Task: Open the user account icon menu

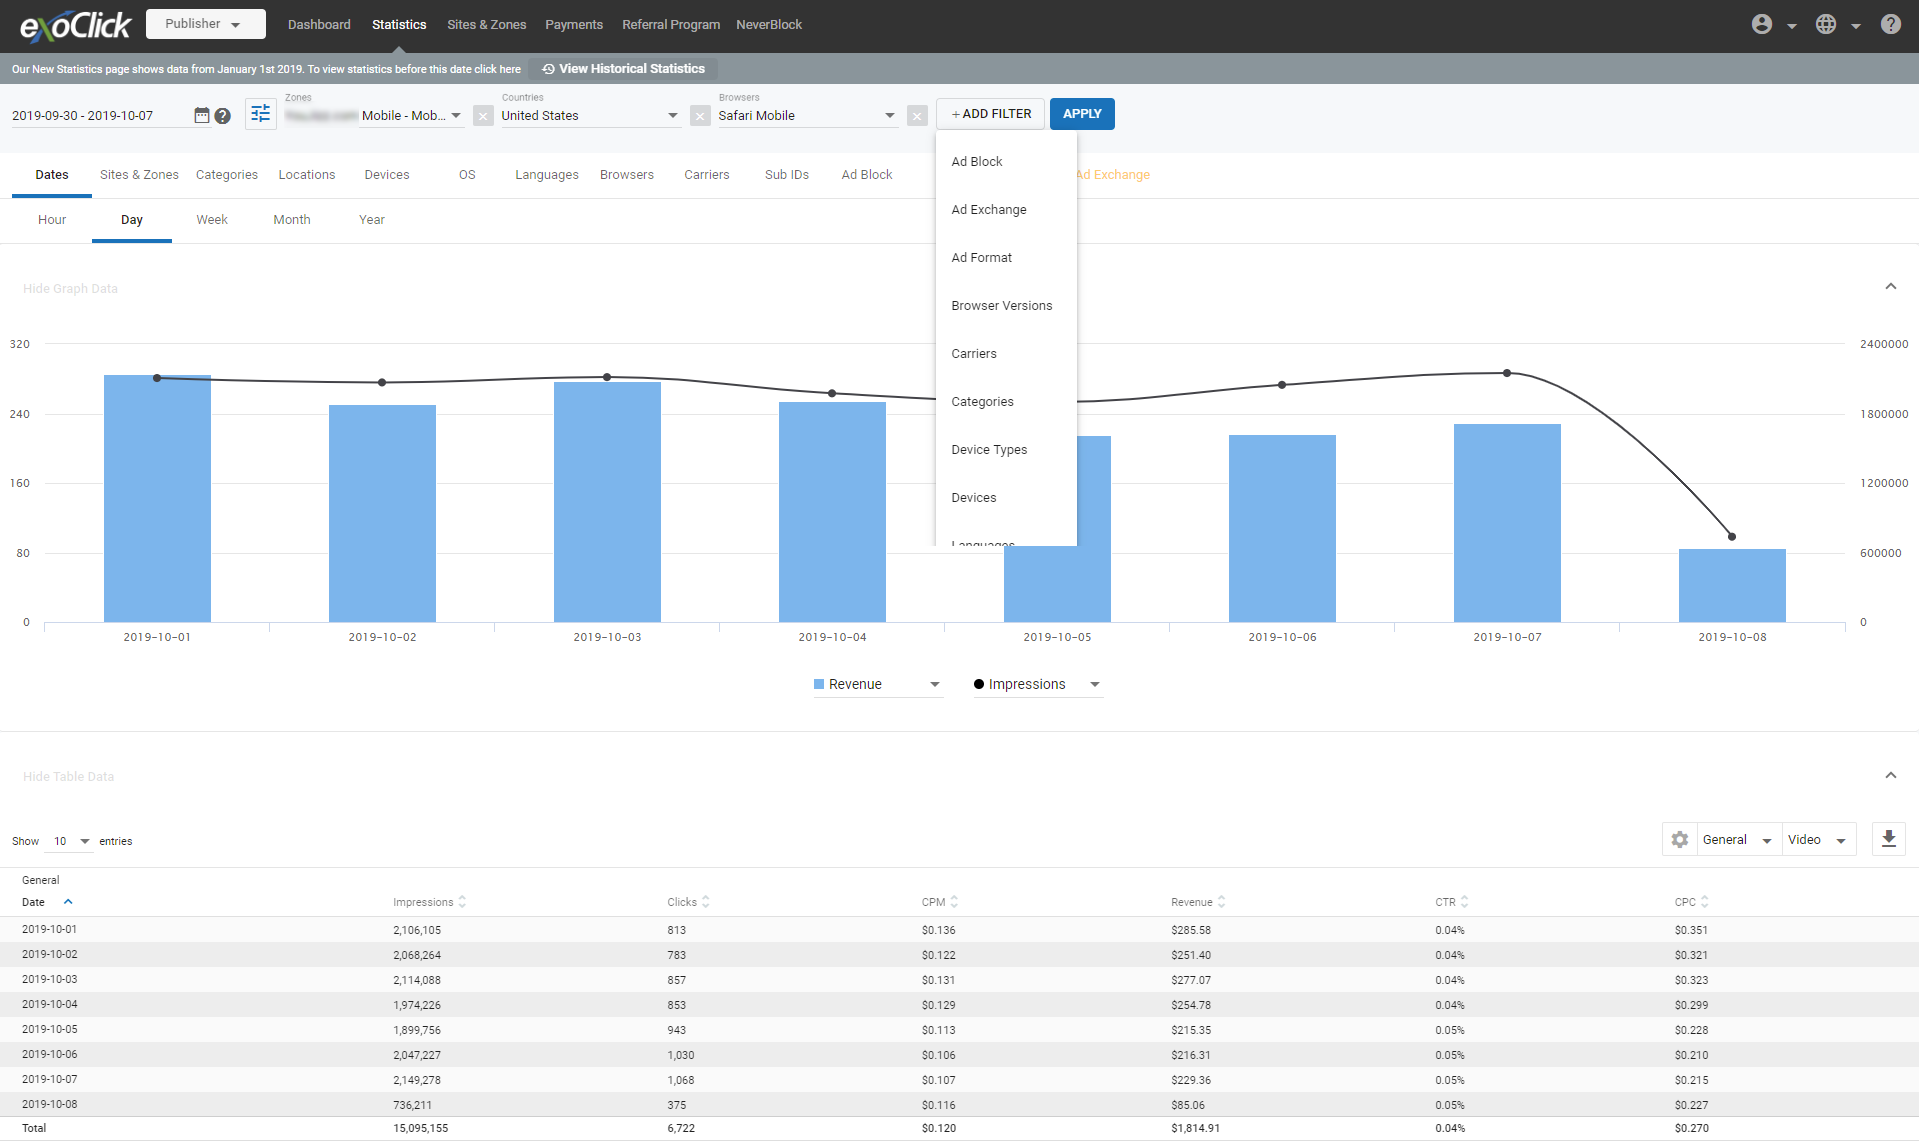Action: 1762,24
